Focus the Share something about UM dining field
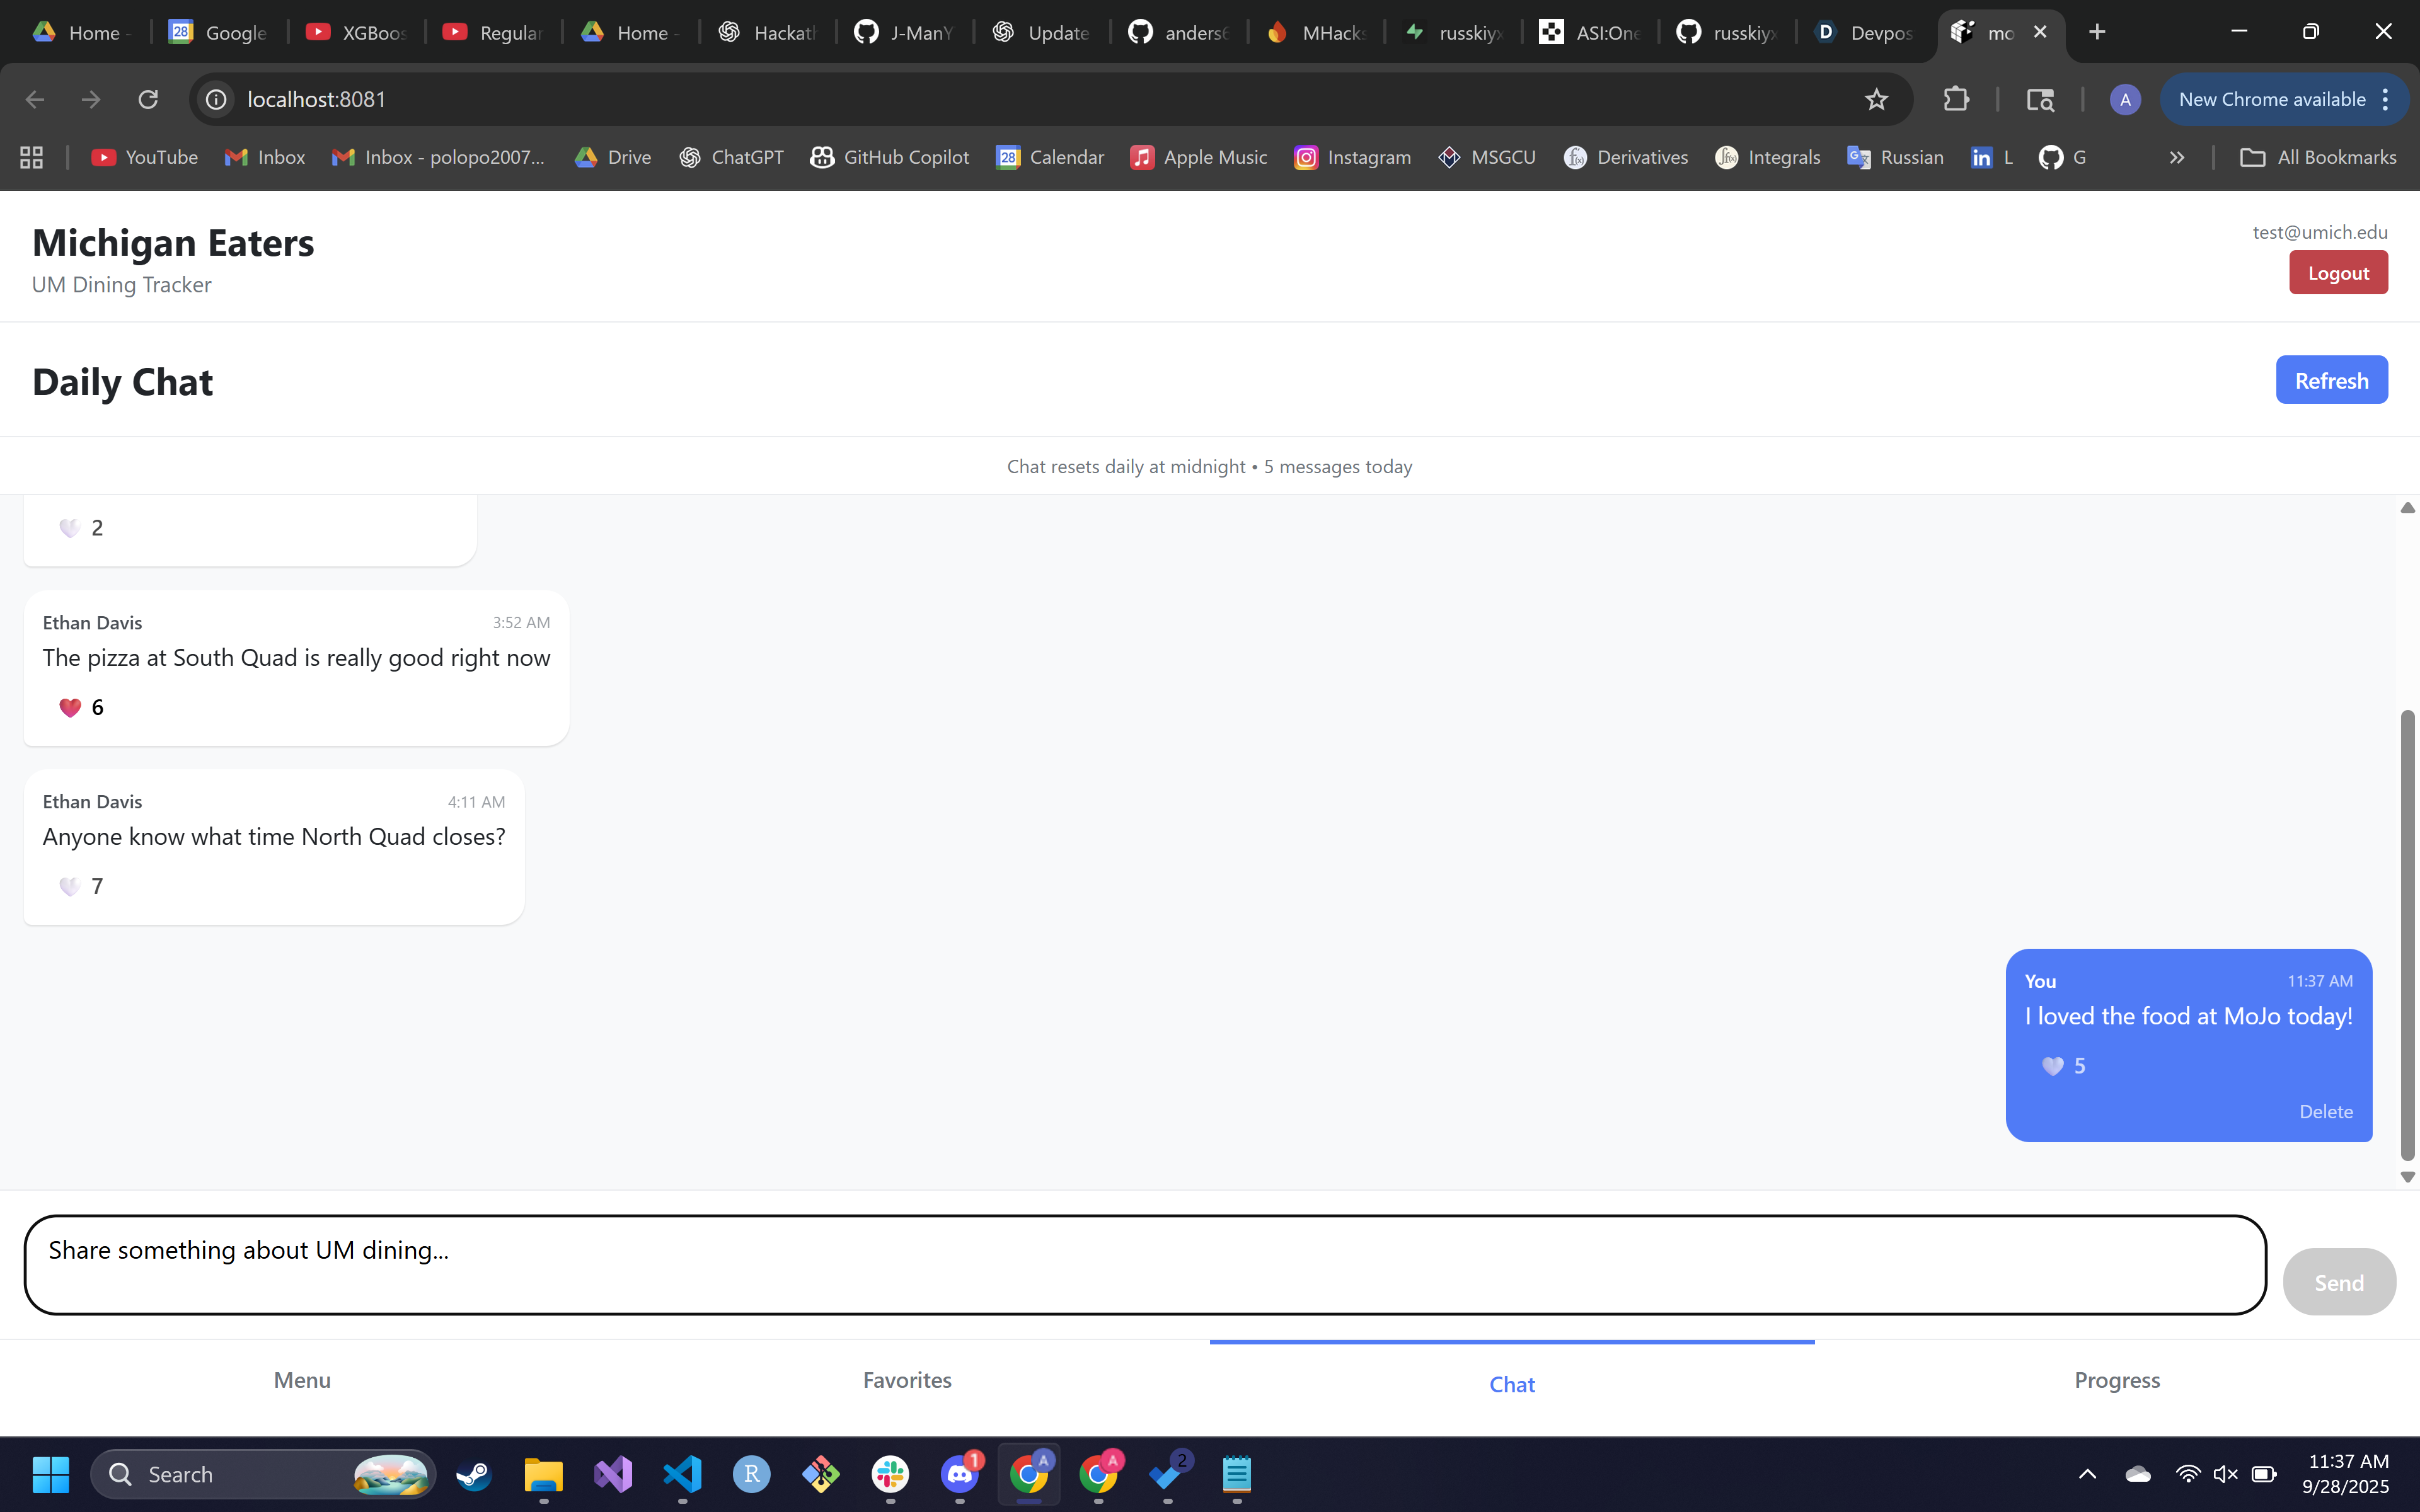 coord(1144,1264)
